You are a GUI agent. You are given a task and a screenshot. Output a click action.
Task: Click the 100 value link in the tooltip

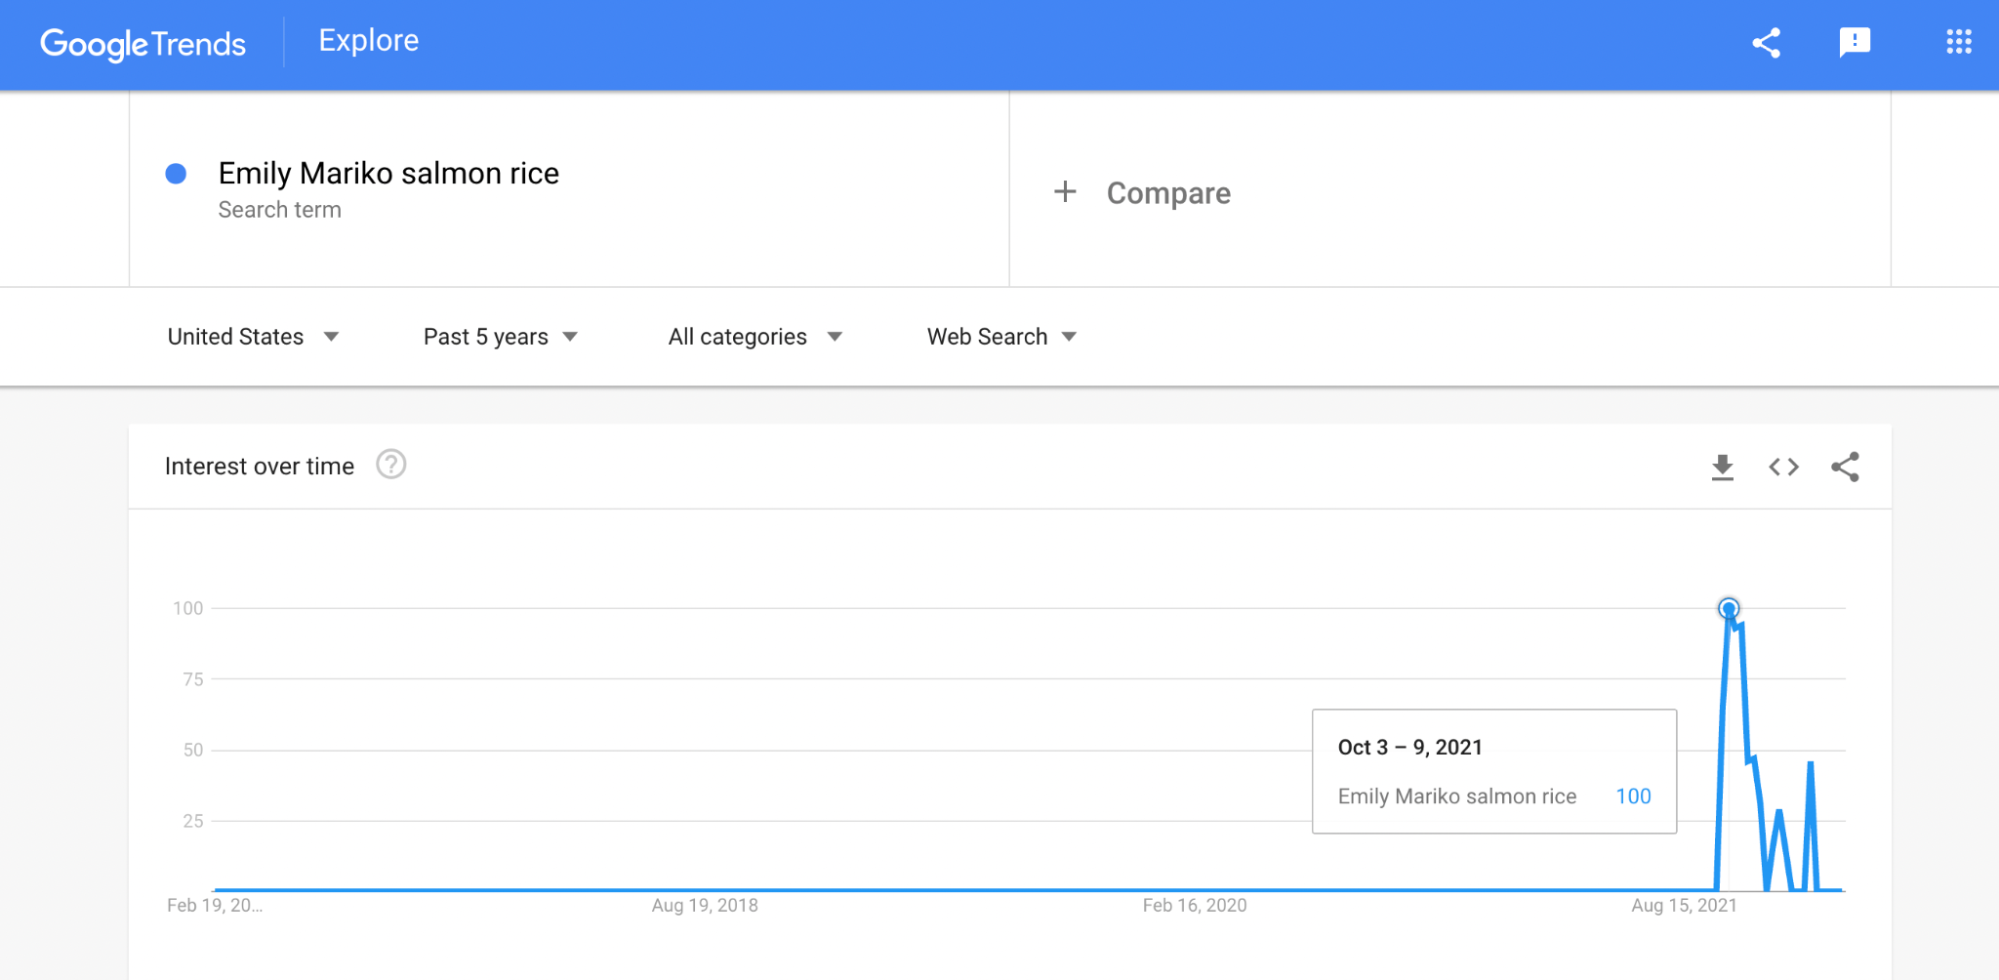tap(1633, 796)
